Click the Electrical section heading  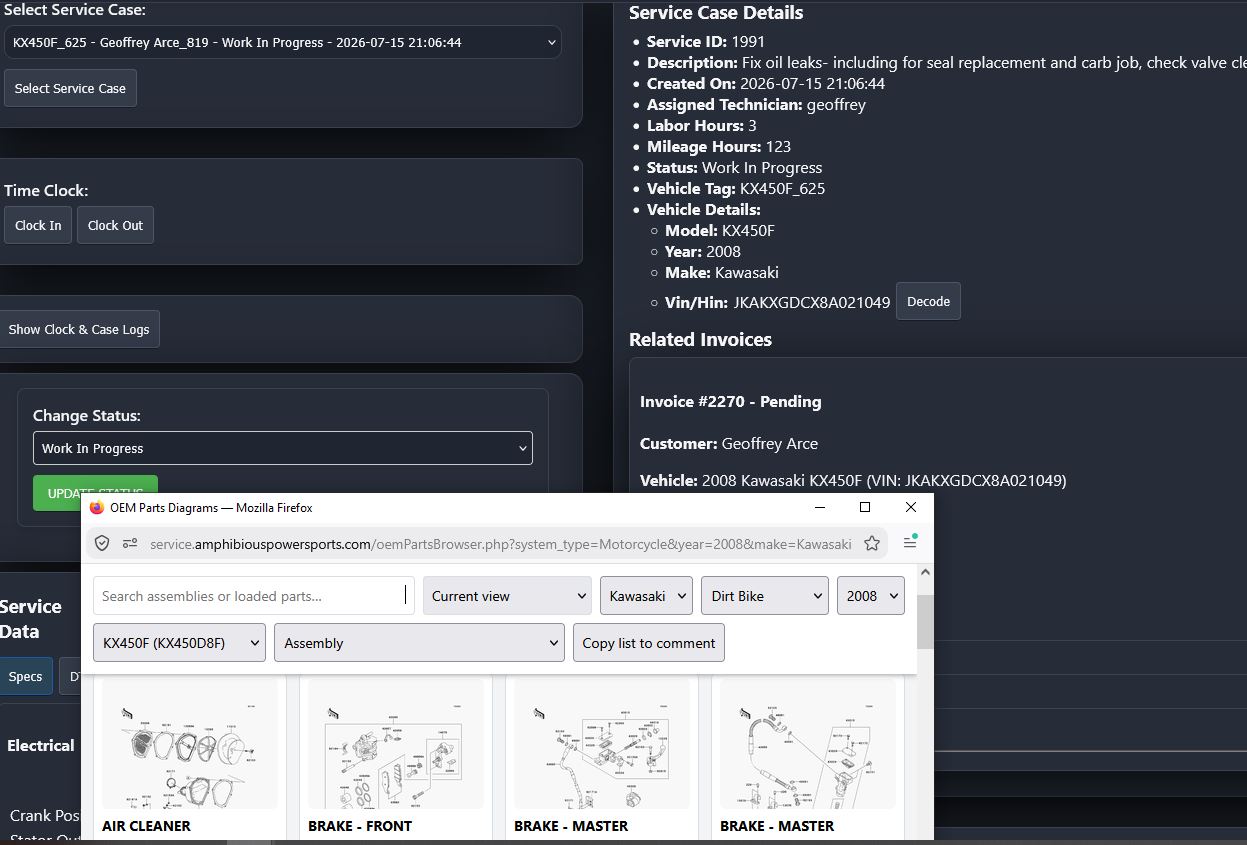(41, 745)
